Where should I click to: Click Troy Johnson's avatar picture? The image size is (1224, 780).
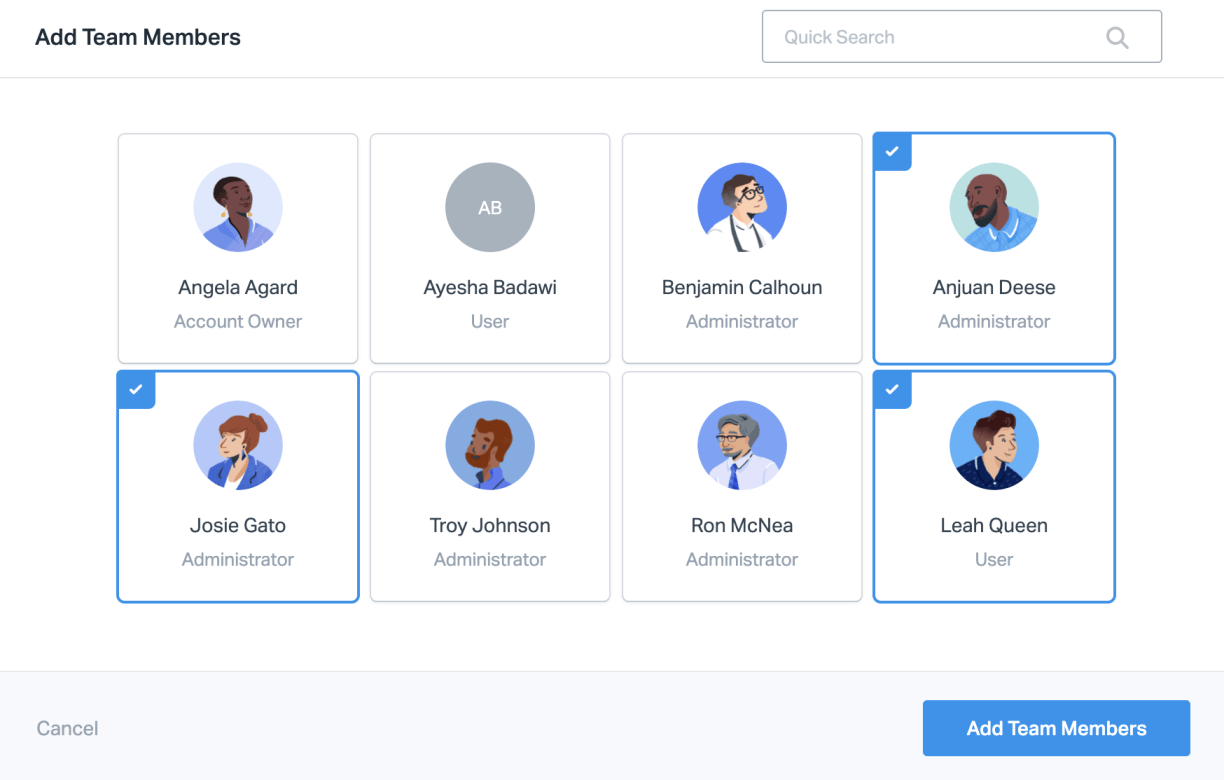[x=490, y=446]
